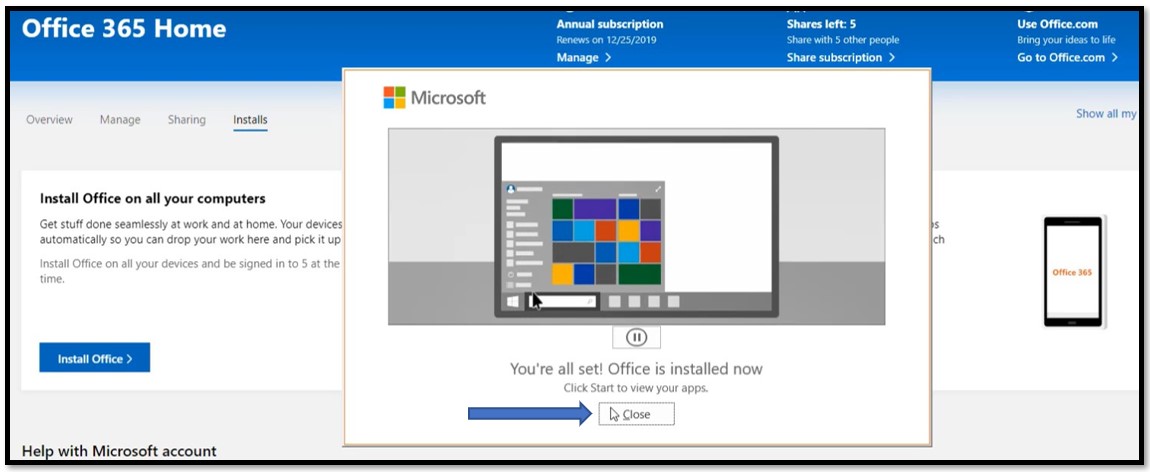Select the Installs tab
The height and width of the screenshot is (472, 1150).
click(250, 120)
